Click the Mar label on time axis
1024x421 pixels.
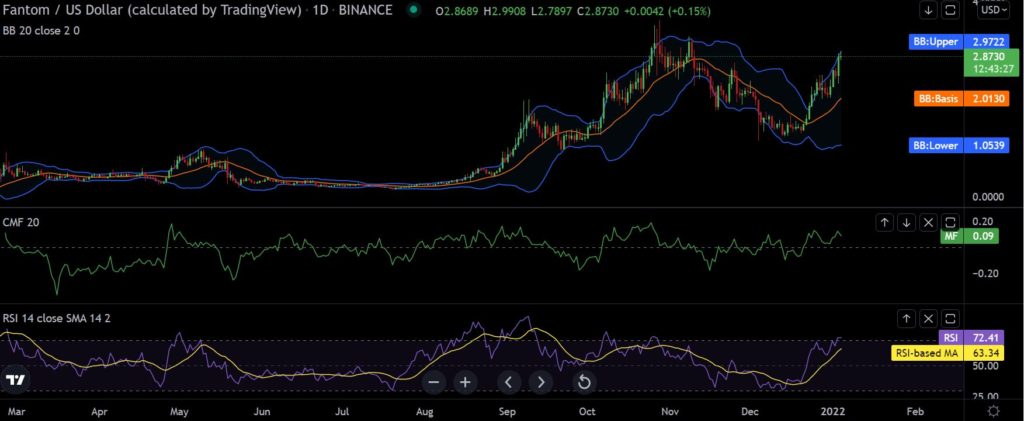[x=14, y=412]
